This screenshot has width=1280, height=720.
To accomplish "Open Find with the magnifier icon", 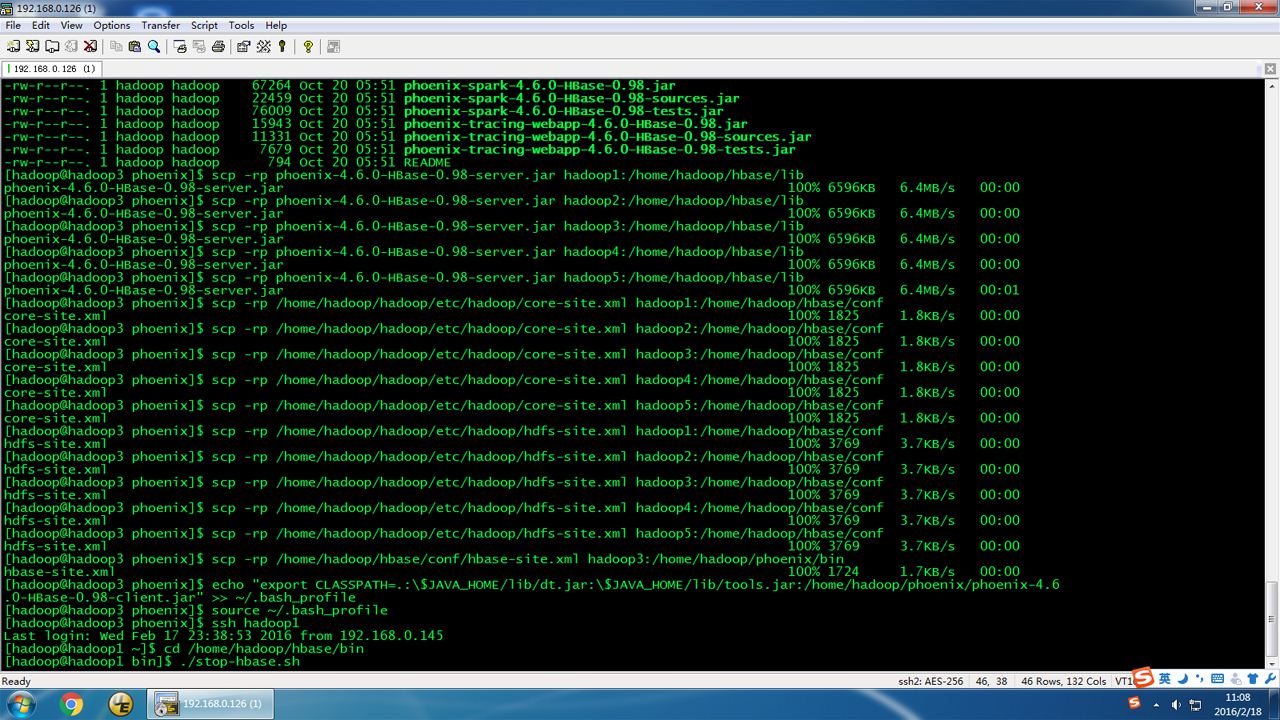I will coord(154,46).
